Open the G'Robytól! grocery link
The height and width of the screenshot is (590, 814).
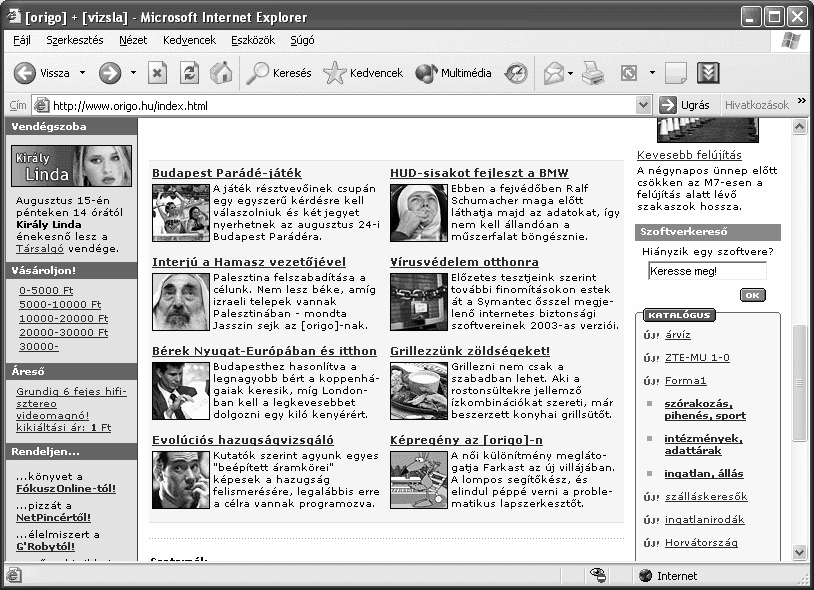(x=45, y=546)
